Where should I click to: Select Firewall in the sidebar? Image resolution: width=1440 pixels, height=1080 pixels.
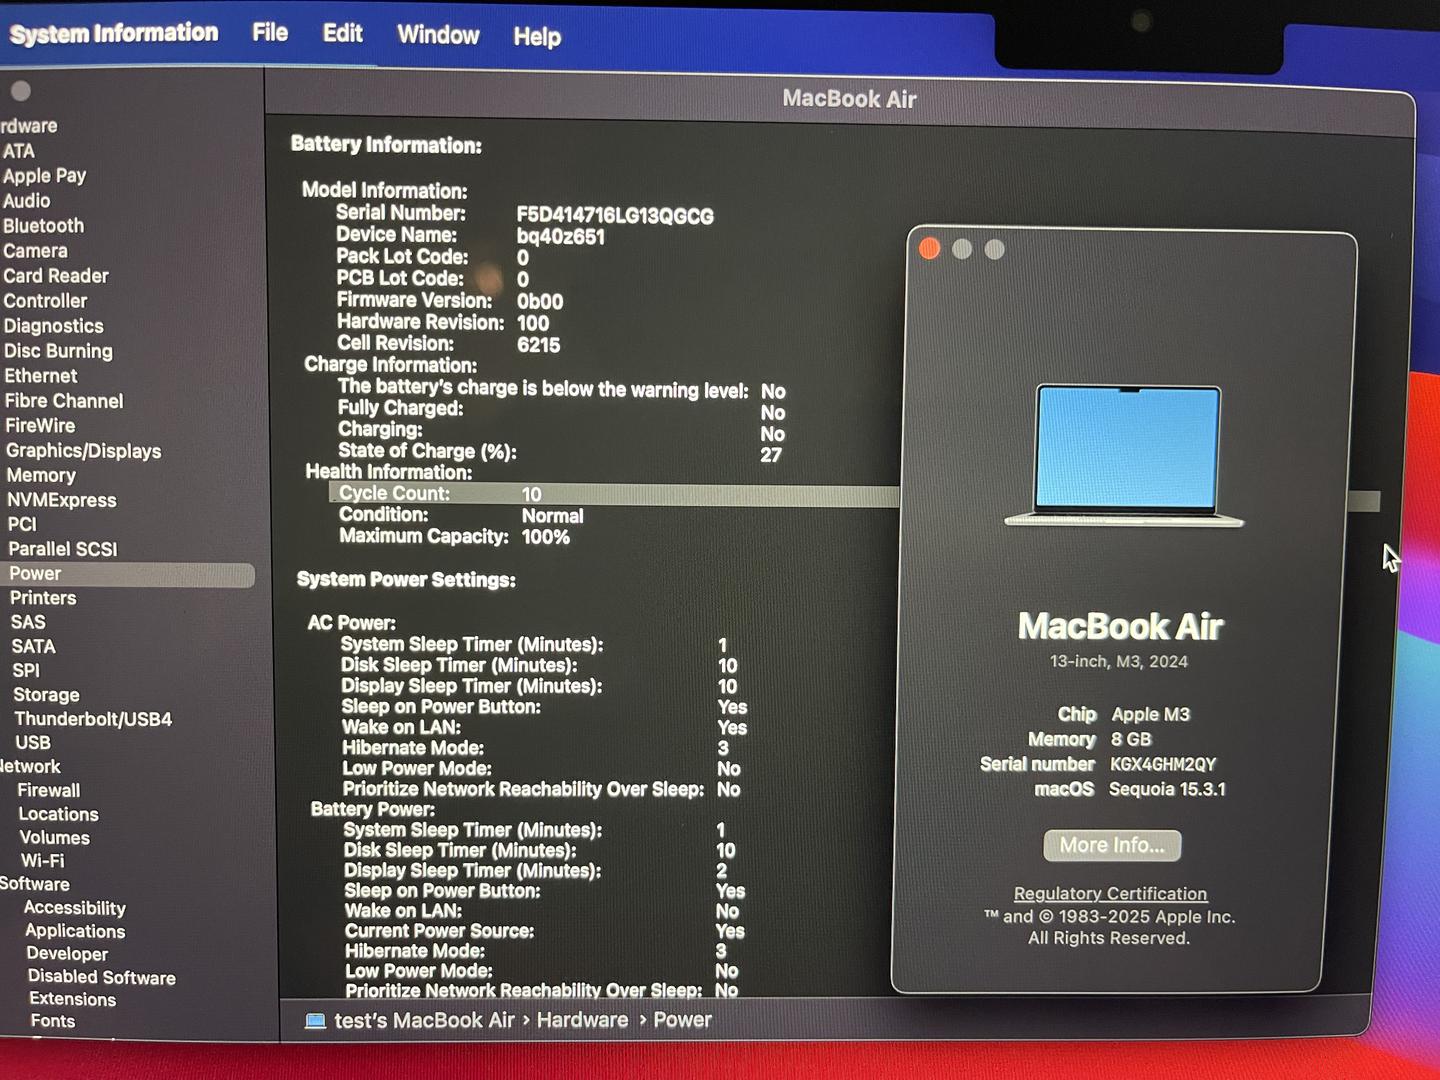[x=49, y=791]
